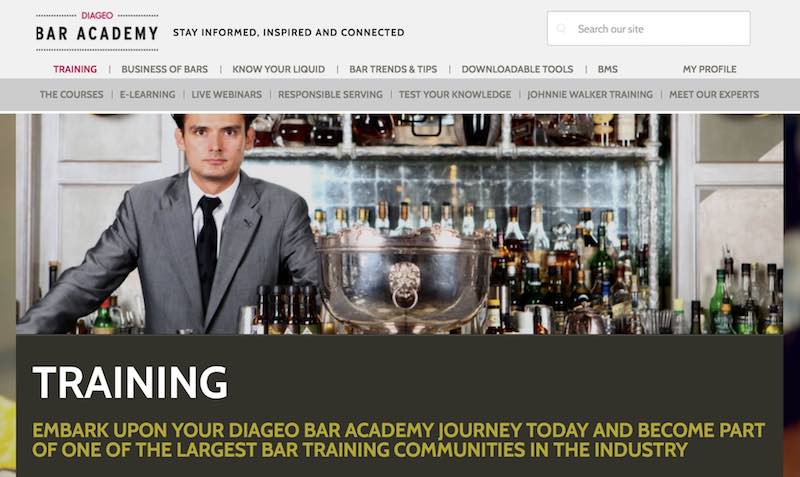Open Live Webinars submenu item
This screenshot has height=477, width=800.
227,94
